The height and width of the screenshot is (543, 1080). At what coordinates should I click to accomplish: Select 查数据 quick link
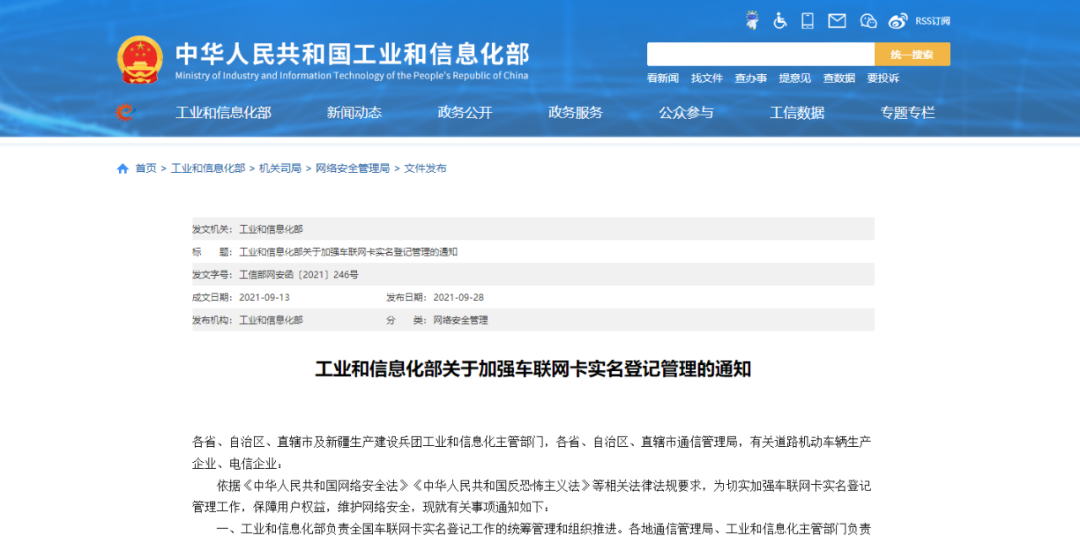(839, 78)
